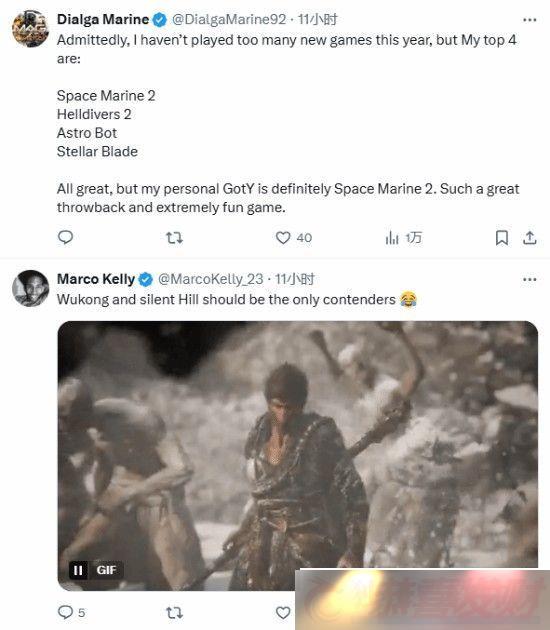Viewport: 550px width, 630px height.
Task: Bookmark Dialga Marine's tweet
Action: pyautogui.click(x=501, y=238)
